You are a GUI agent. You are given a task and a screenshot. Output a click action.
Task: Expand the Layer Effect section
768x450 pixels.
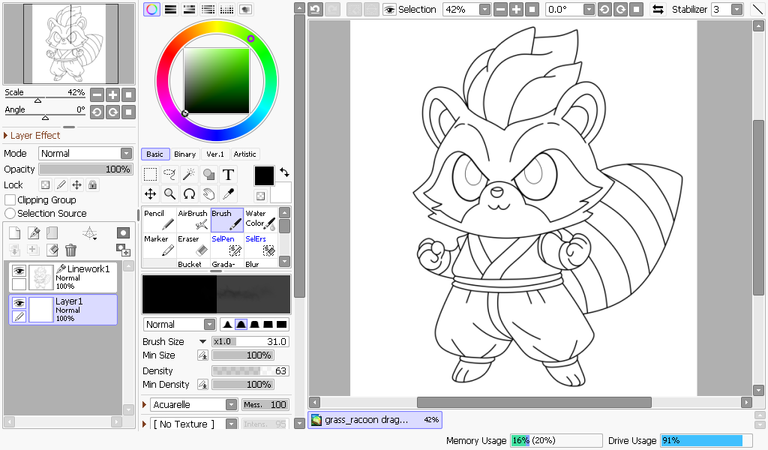pyautogui.click(x=32, y=136)
